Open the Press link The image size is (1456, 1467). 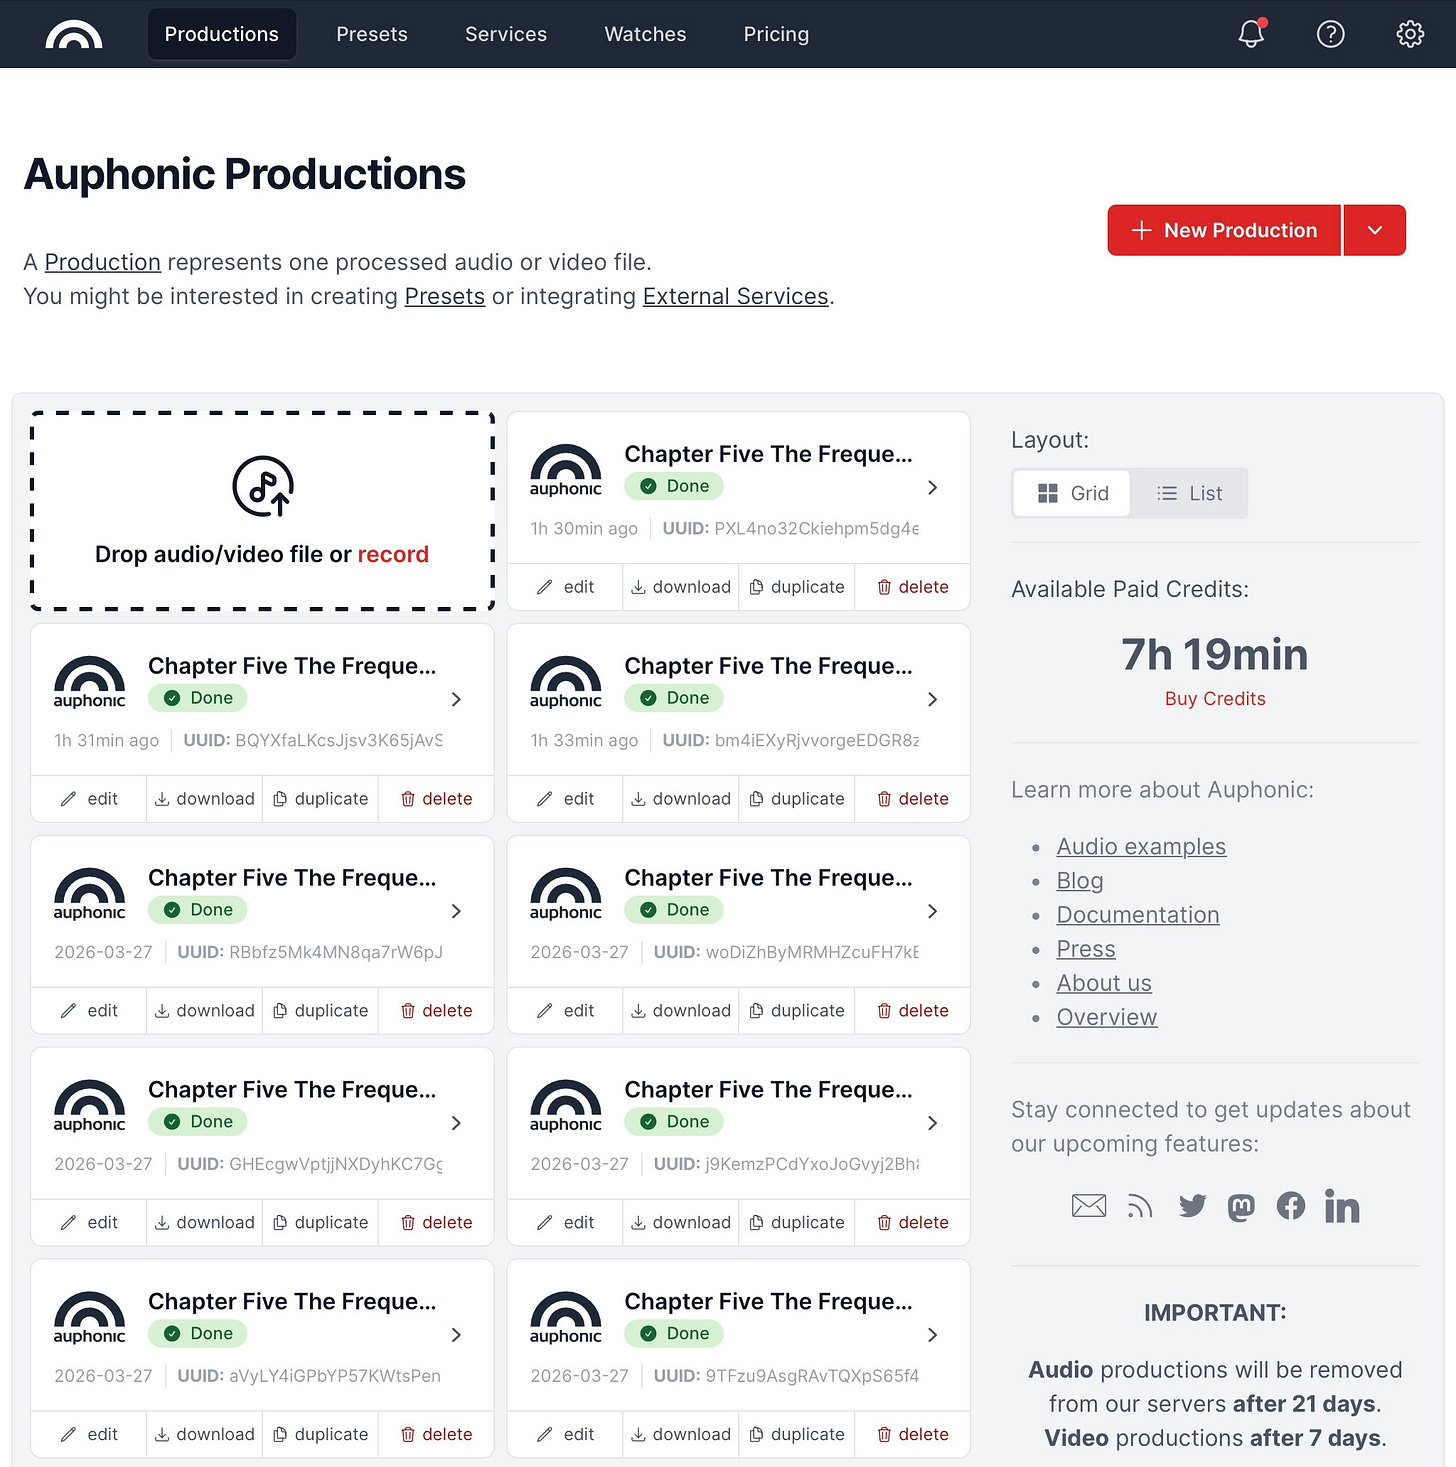click(1086, 948)
